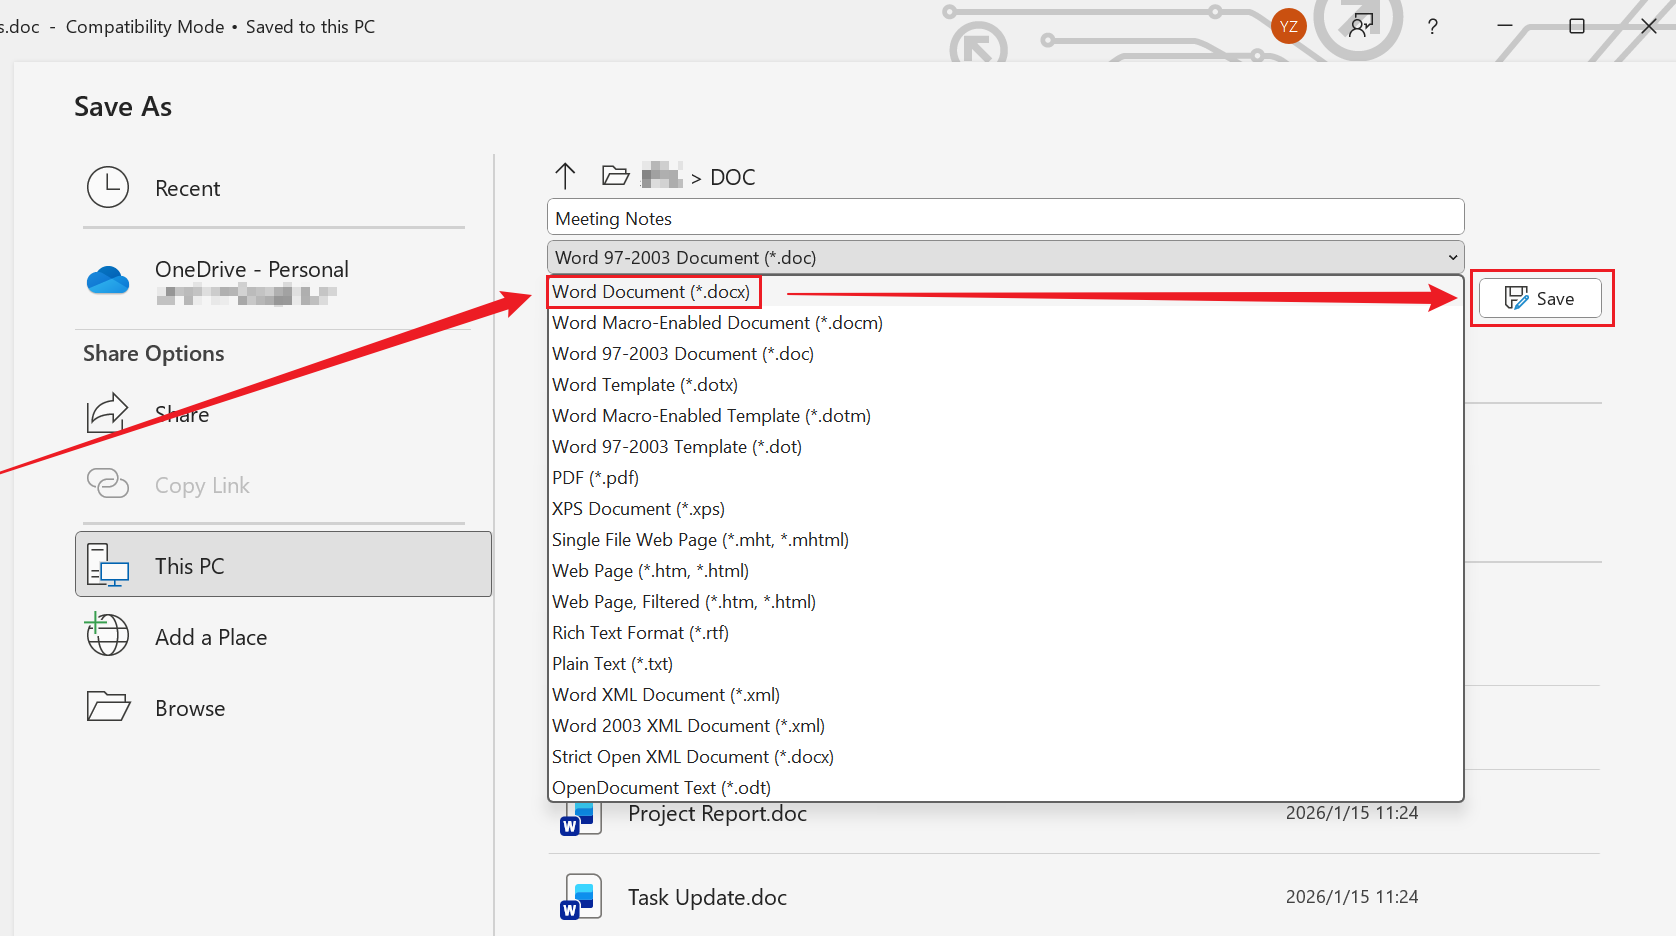This screenshot has height=936, width=1676.
Task: Copy a link to the document
Action: (201, 485)
